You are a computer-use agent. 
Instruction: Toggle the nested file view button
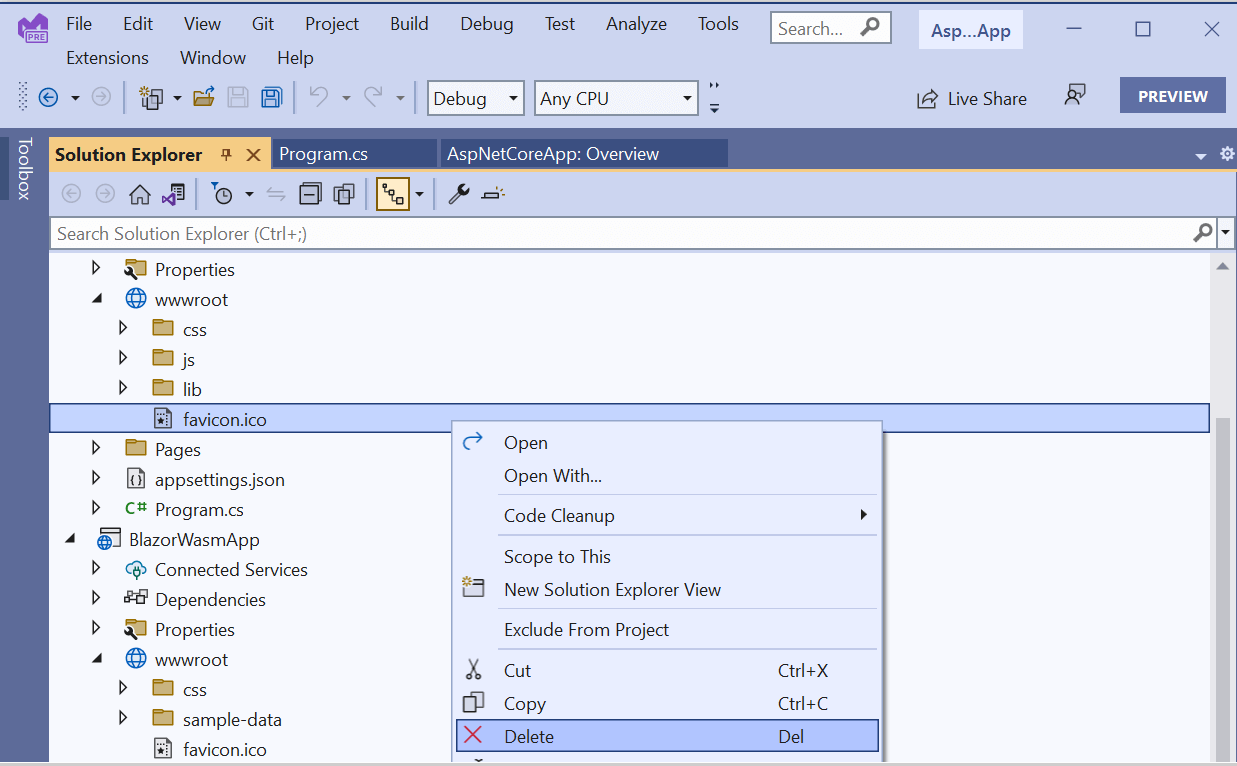393,194
